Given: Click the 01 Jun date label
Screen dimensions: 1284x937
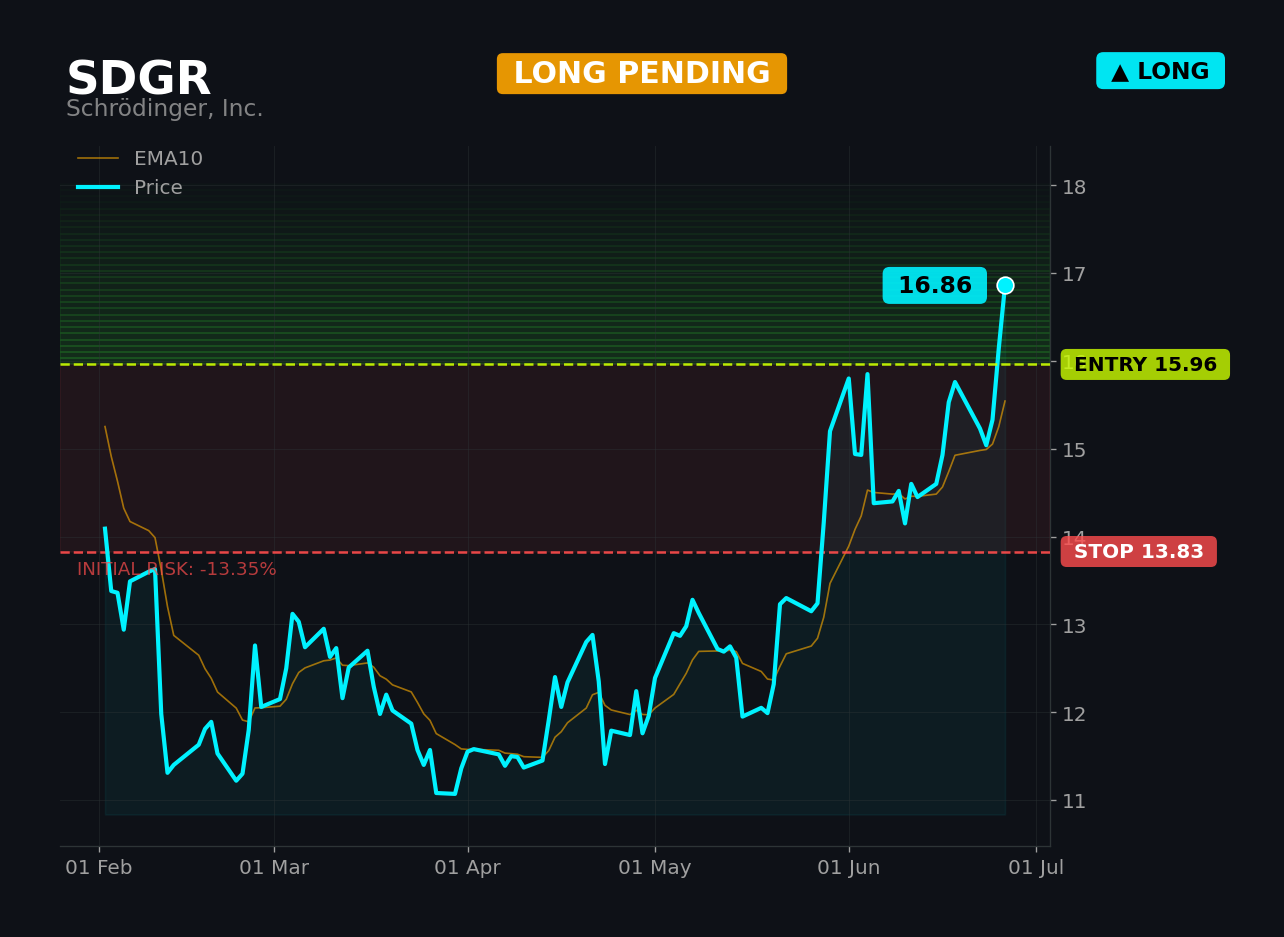Looking at the screenshot, I should click(x=849, y=868).
